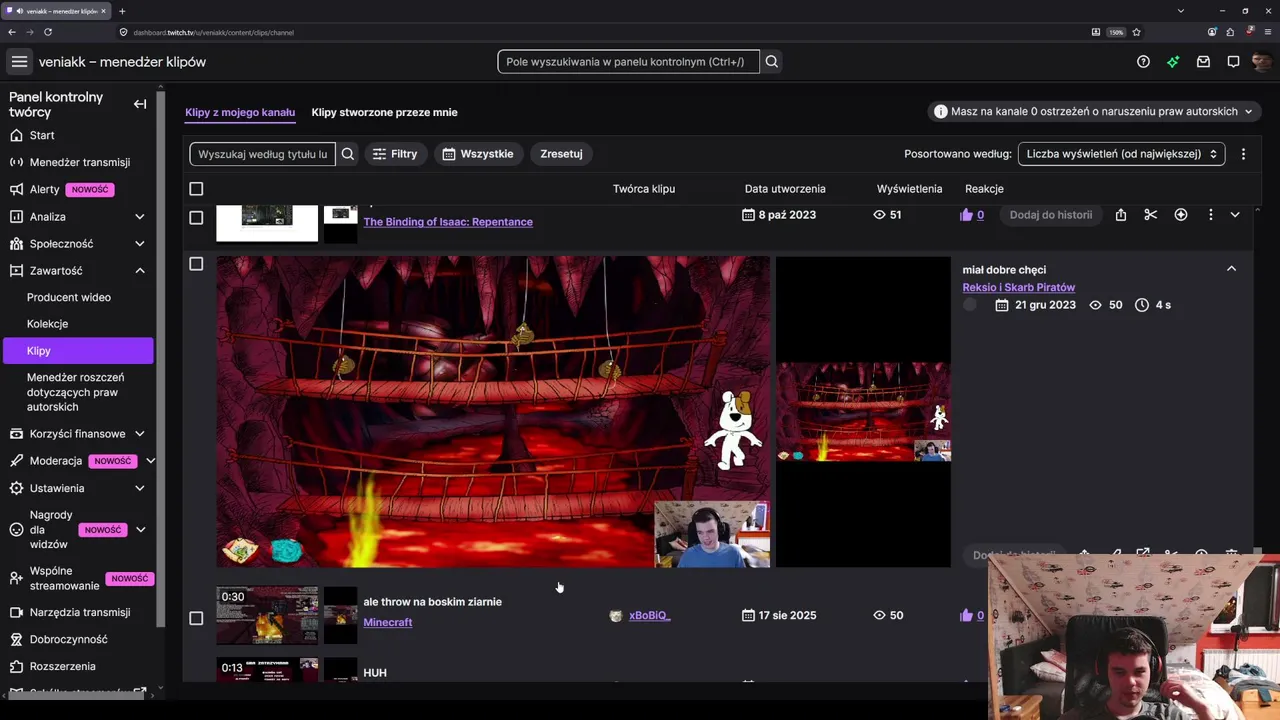The height and width of the screenshot is (720, 1280).
Task: Select the miał dobre chęci clip checkbox
Action: [196, 264]
